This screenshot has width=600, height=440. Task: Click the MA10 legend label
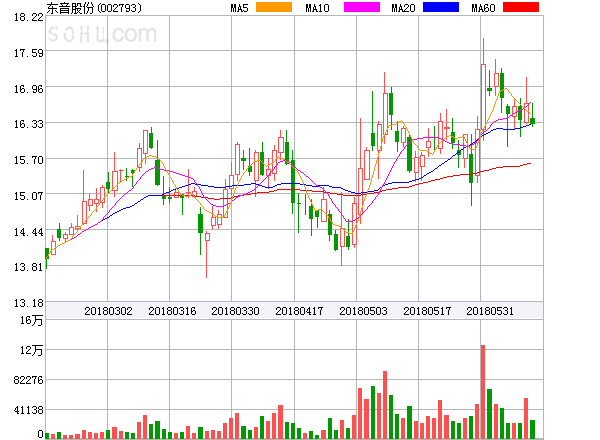[x=317, y=8]
